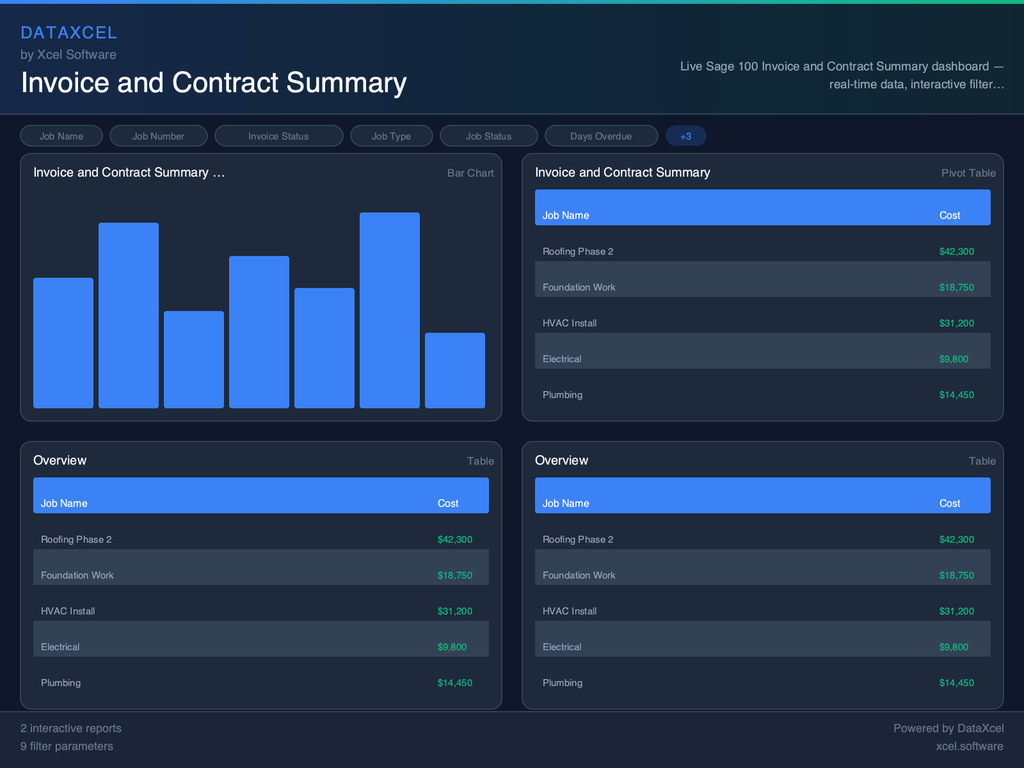This screenshot has width=1024, height=768.
Task: Select the Pivot Table view label
Action: (968, 172)
